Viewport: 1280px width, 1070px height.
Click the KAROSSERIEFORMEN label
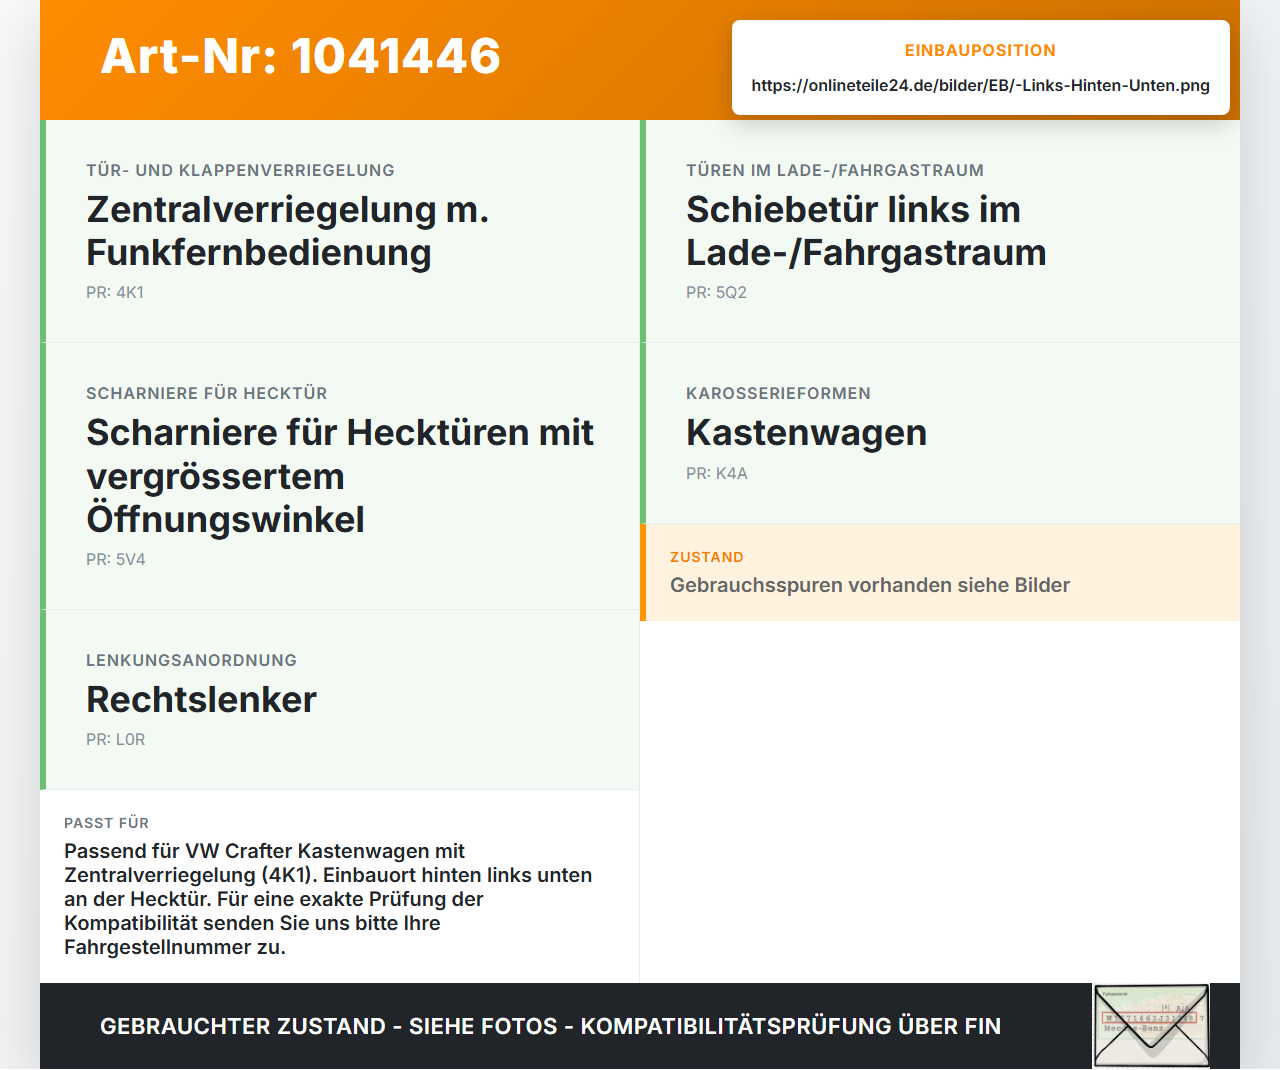[x=778, y=393]
